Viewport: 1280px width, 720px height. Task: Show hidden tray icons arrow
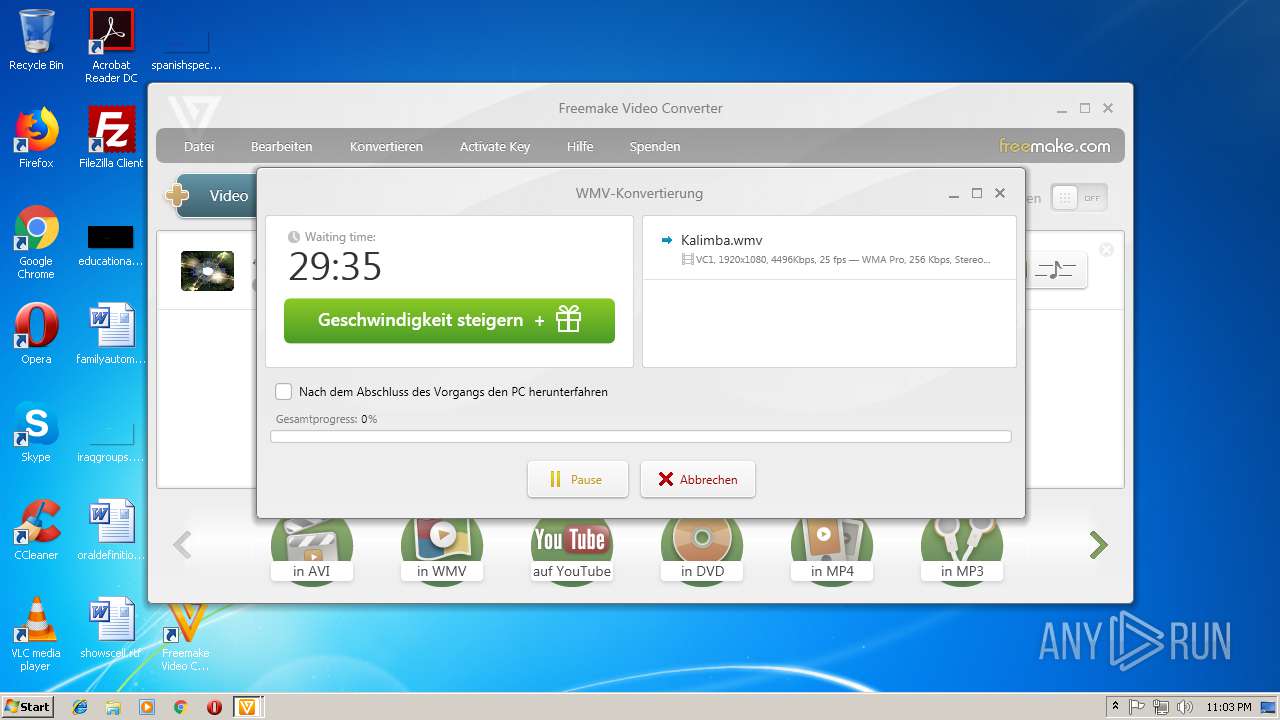click(1115, 707)
